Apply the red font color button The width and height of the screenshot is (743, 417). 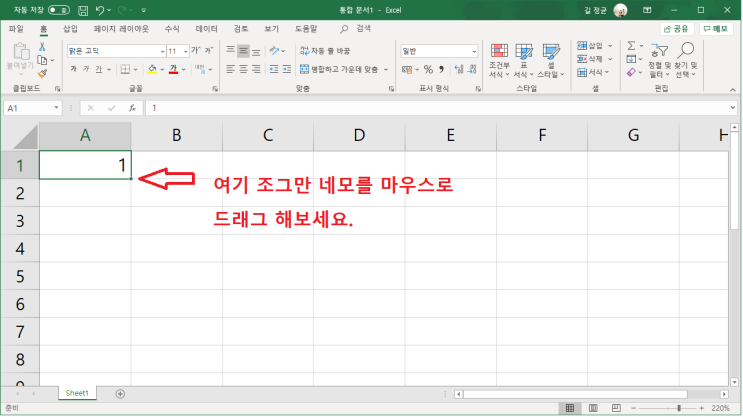pyautogui.click(x=173, y=70)
